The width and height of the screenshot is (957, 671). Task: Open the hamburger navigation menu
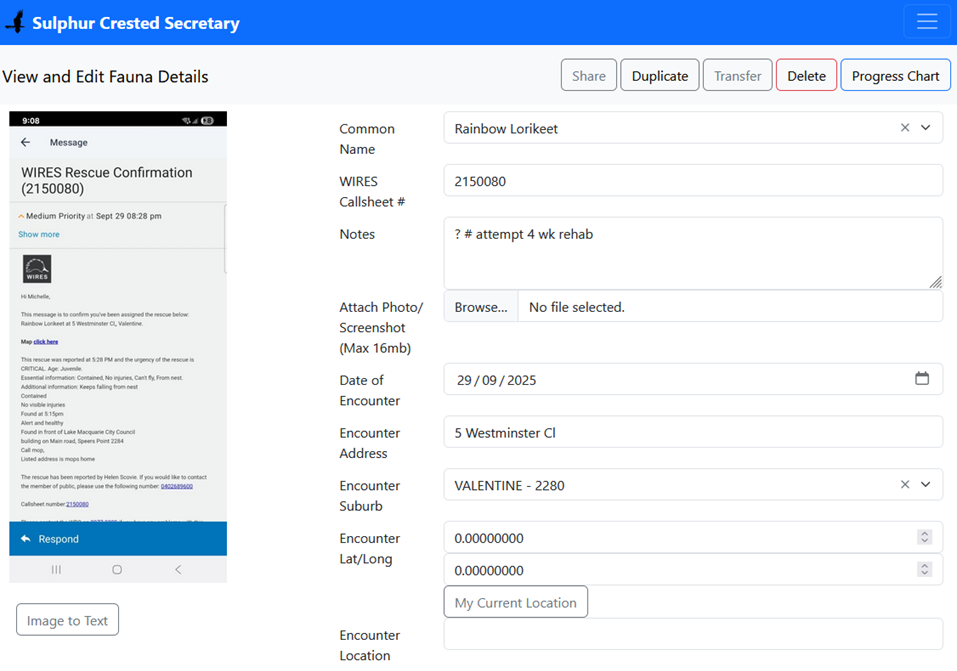tap(926, 22)
